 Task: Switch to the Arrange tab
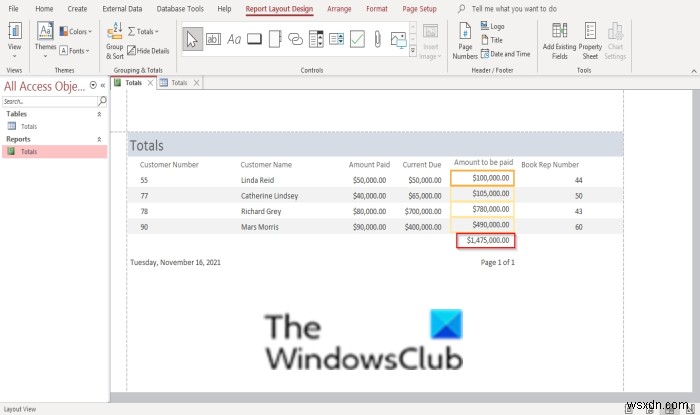(339, 8)
